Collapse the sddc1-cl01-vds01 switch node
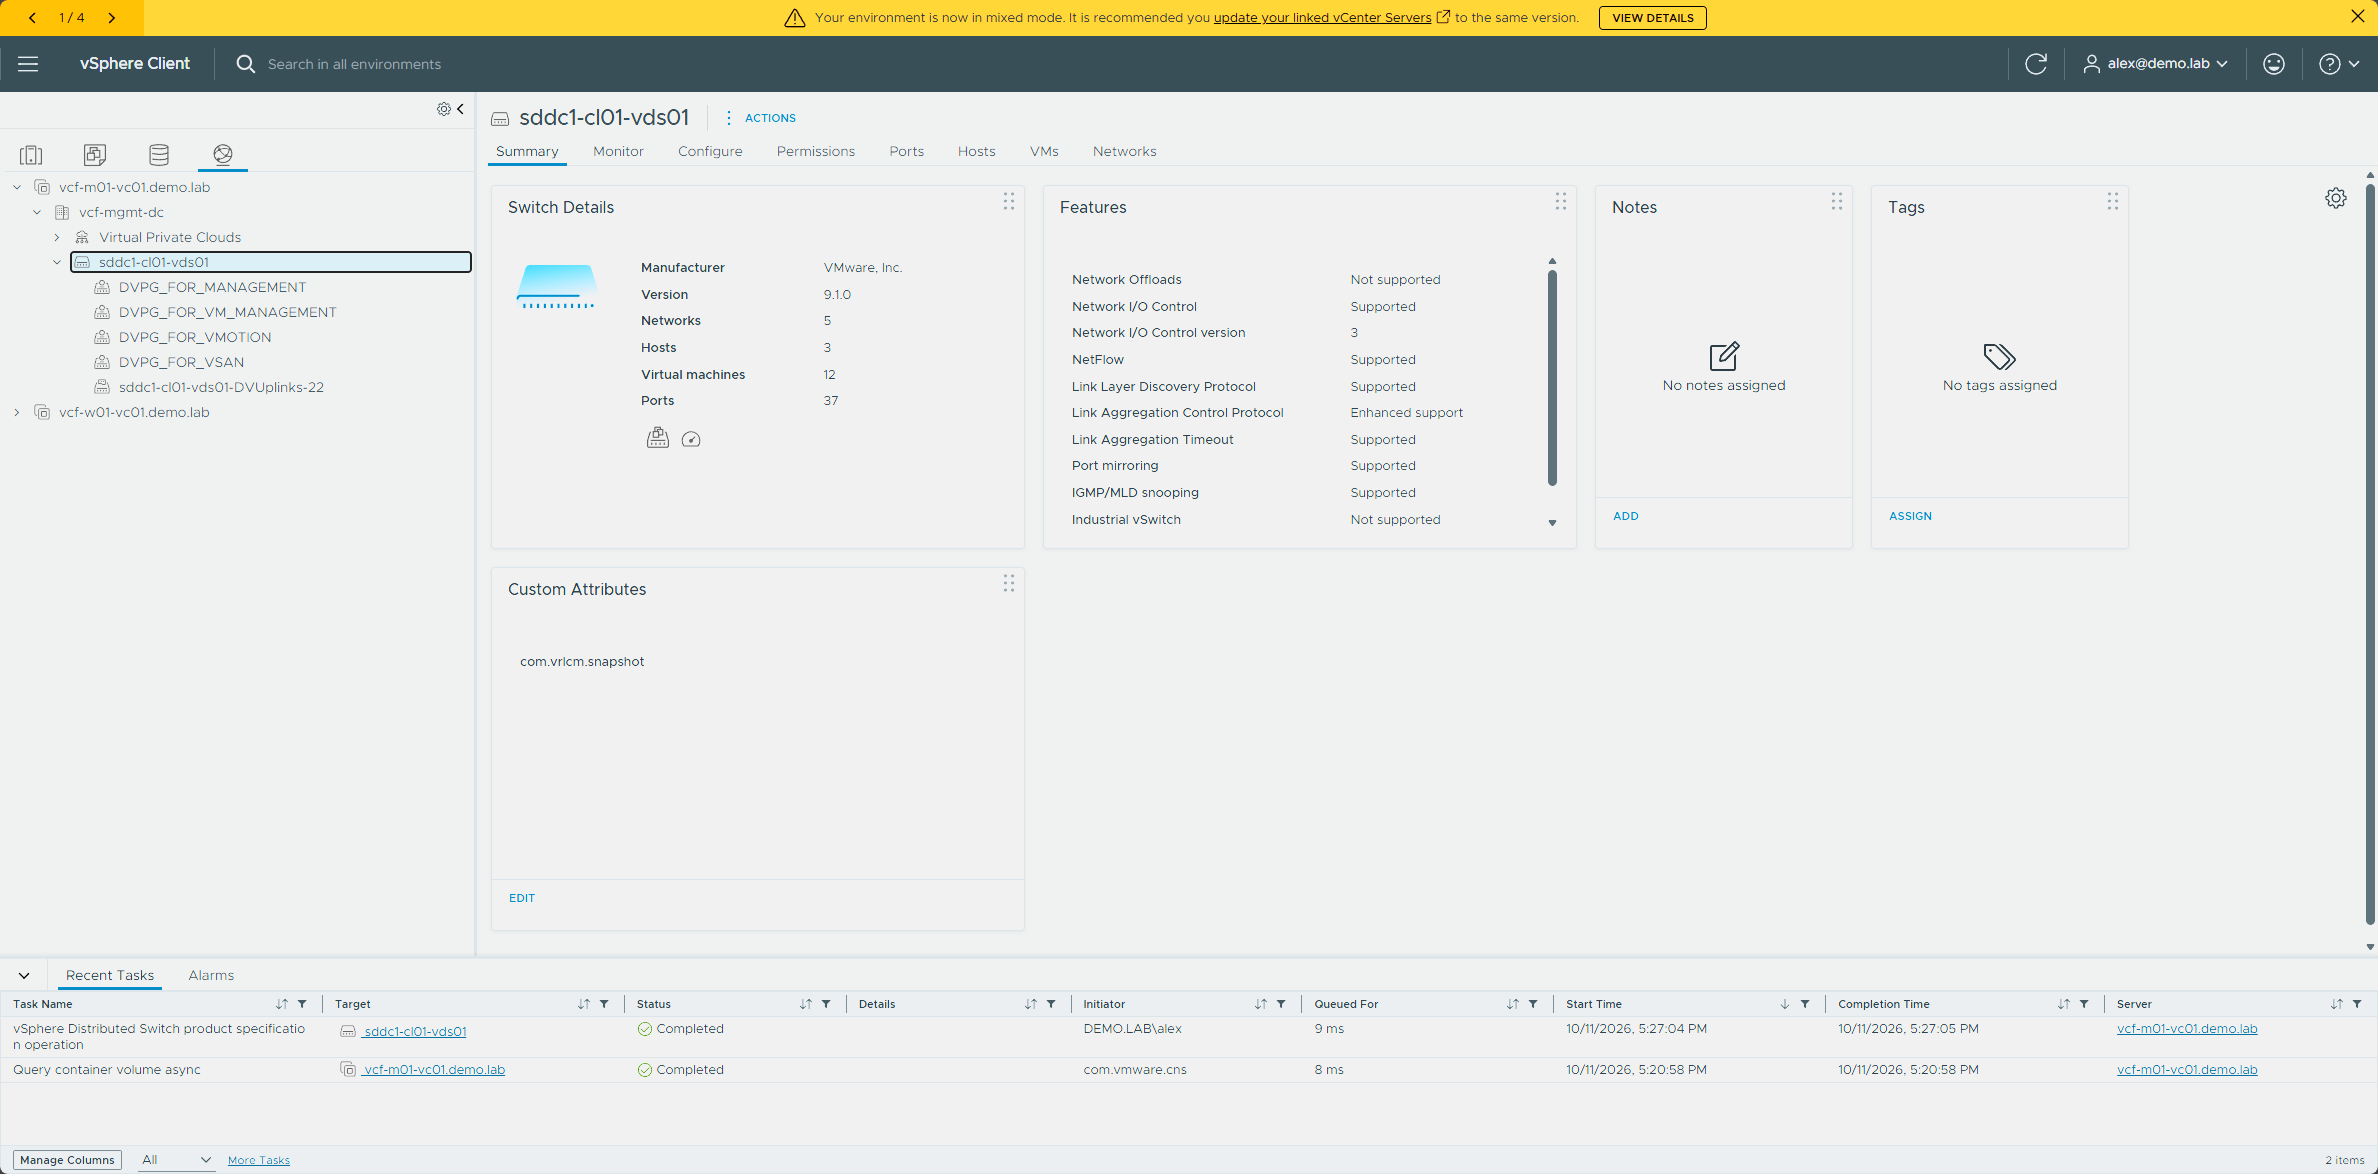 57,262
